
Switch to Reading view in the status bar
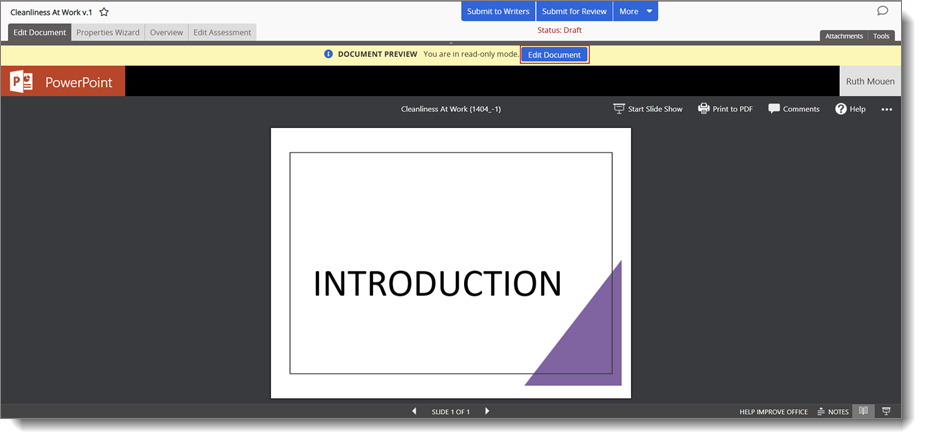(x=863, y=411)
